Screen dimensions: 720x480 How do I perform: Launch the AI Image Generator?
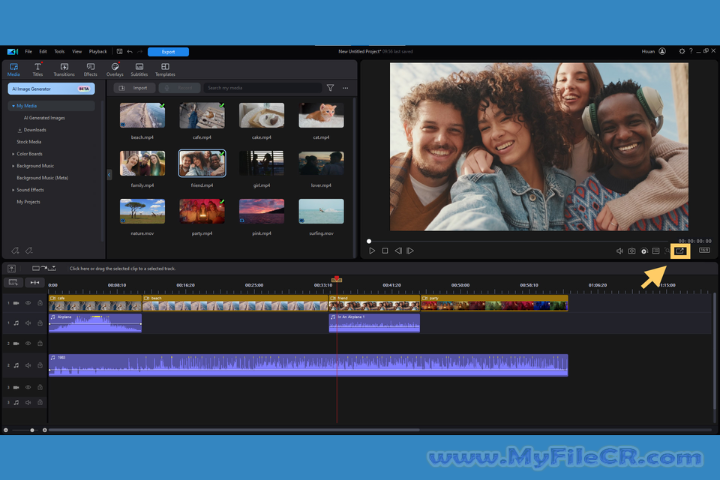click(51, 89)
